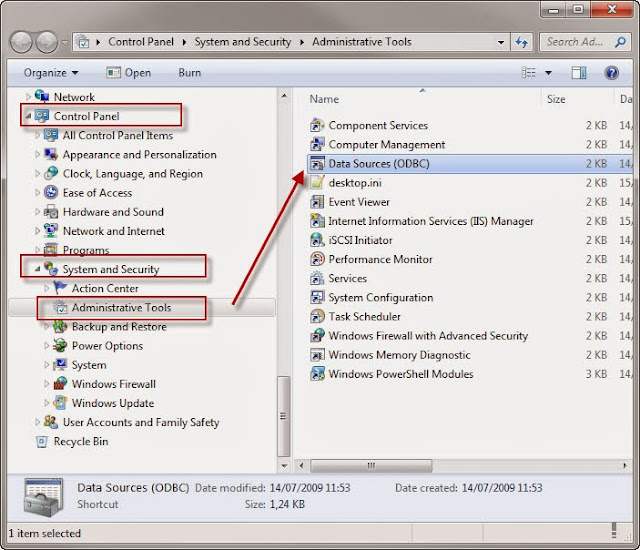Select the IIS Manager shortcut icon
Image resolution: width=640 pixels, height=550 pixels.
click(317, 221)
